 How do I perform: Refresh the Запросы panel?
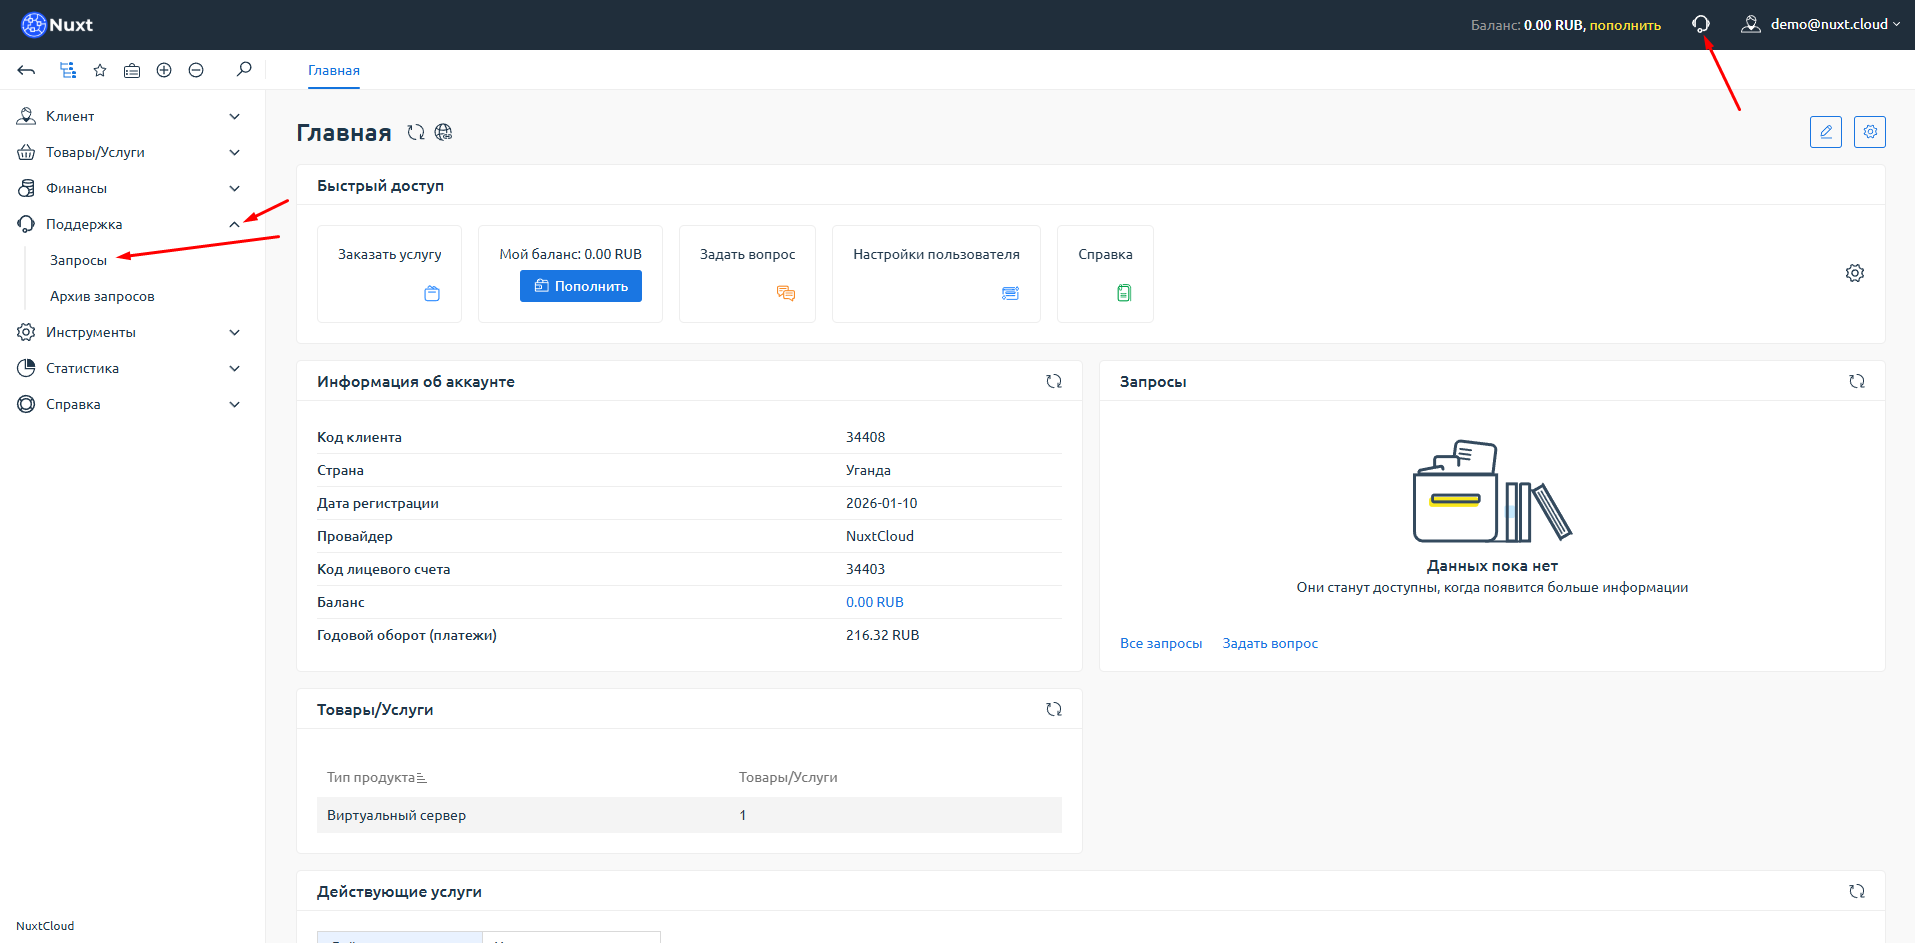(x=1856, y=381)
